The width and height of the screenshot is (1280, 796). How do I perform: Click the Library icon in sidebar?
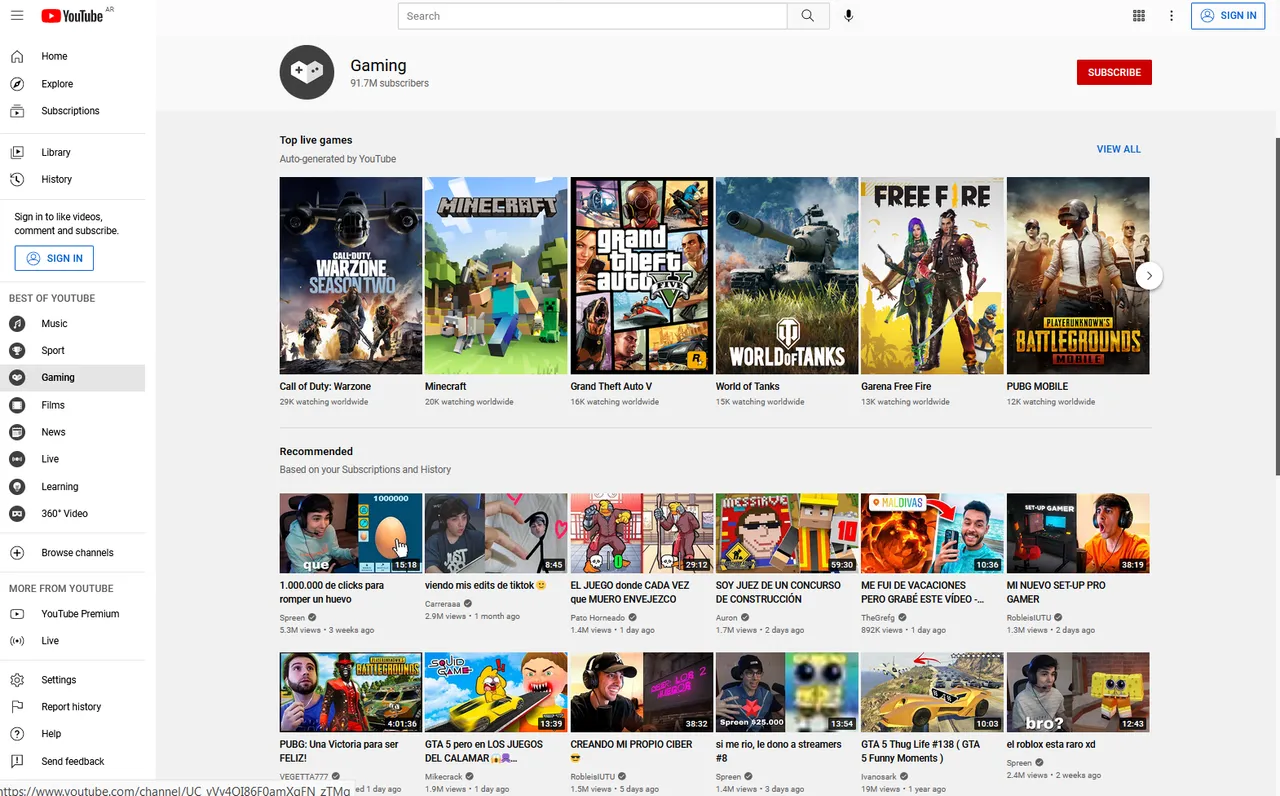17,152
